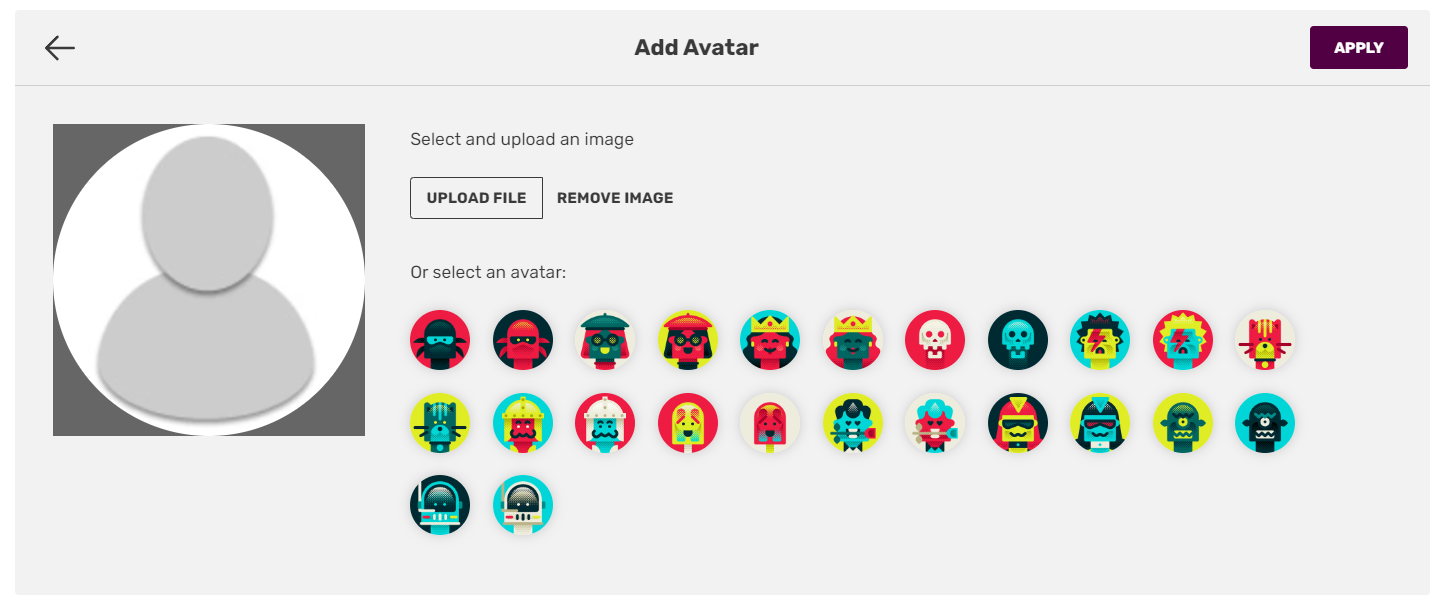The image size is (1444, 605).
Task: Go back using the left arrow
Action: coord(60,48)
